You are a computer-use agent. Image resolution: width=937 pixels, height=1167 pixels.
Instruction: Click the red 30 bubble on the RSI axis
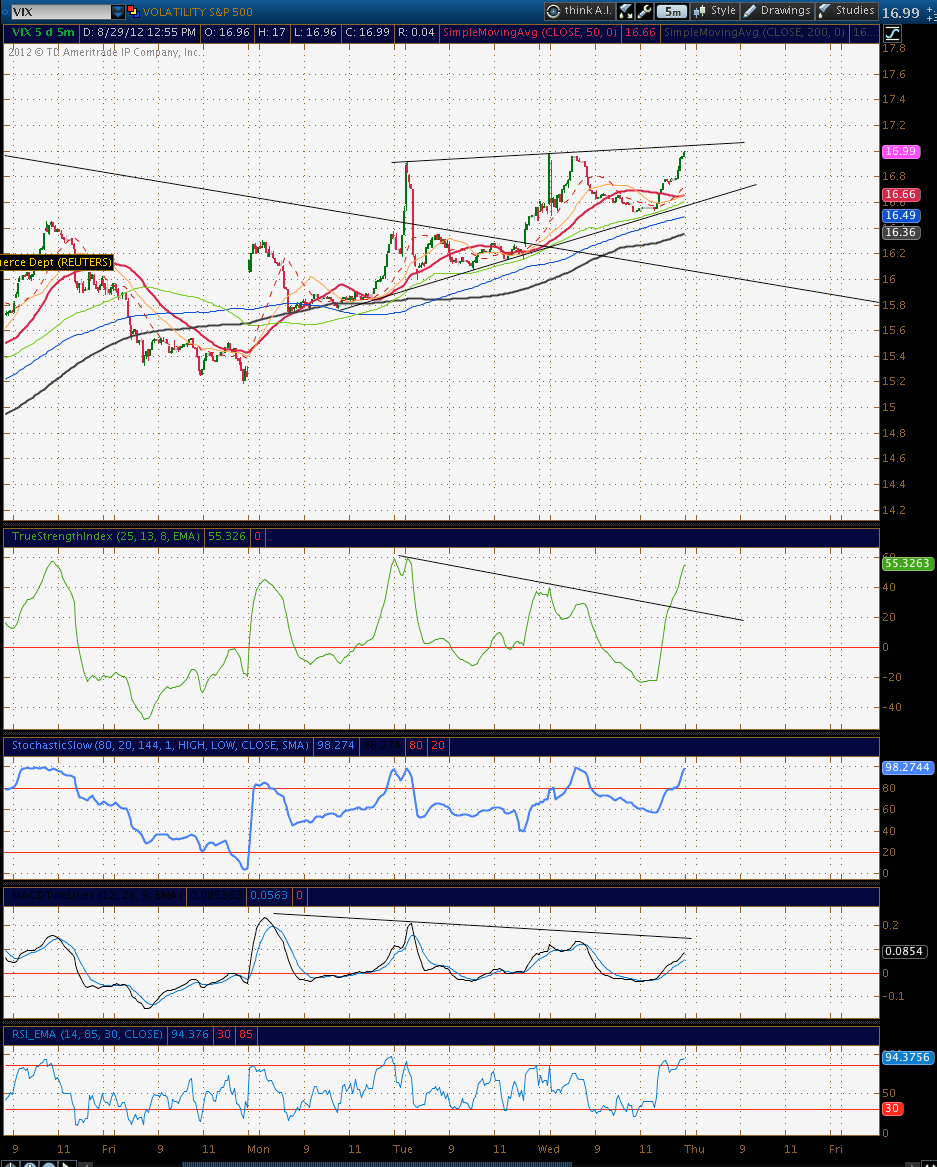point(892,1109)
